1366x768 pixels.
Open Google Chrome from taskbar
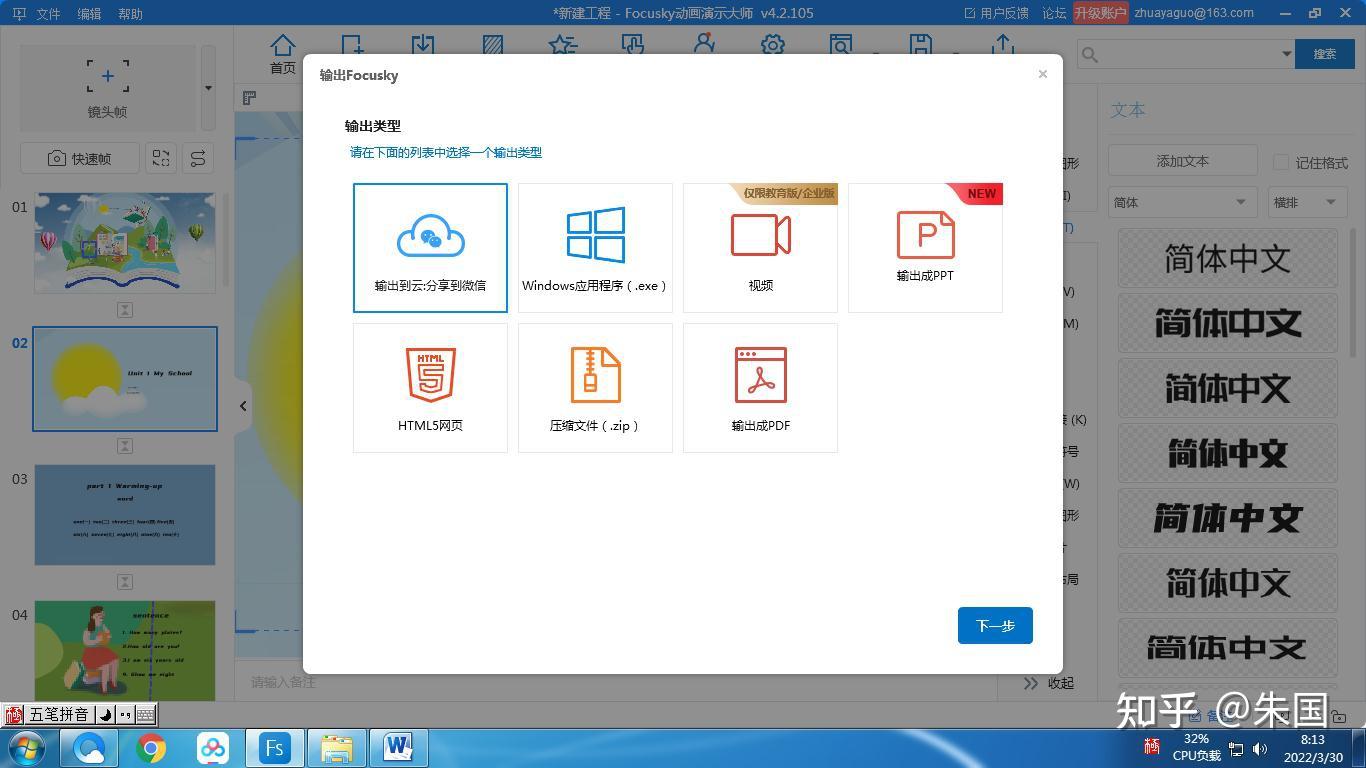coord(151,748)
